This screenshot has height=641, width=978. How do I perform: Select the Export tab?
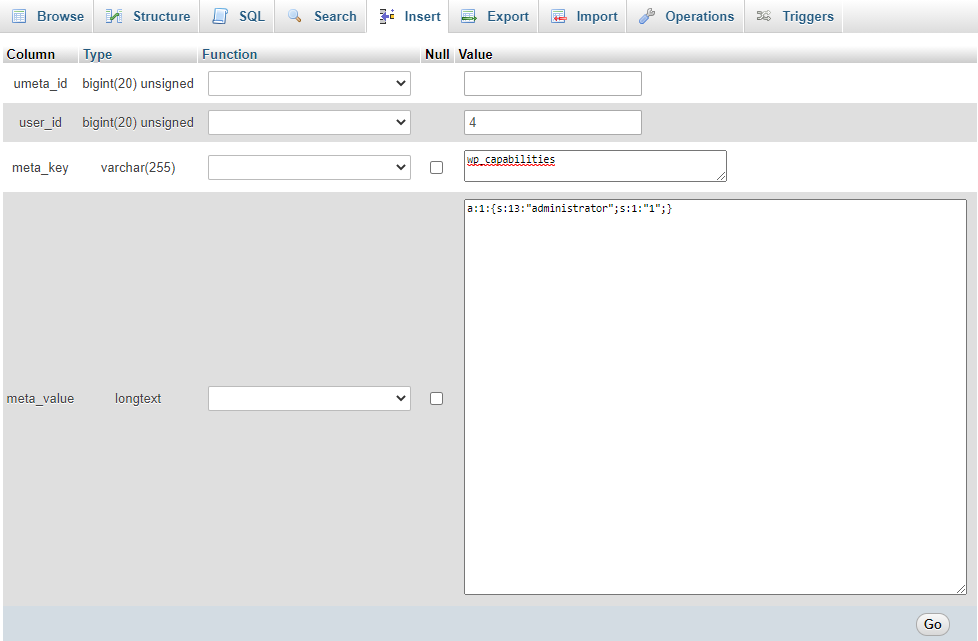(x=494, y=16)
